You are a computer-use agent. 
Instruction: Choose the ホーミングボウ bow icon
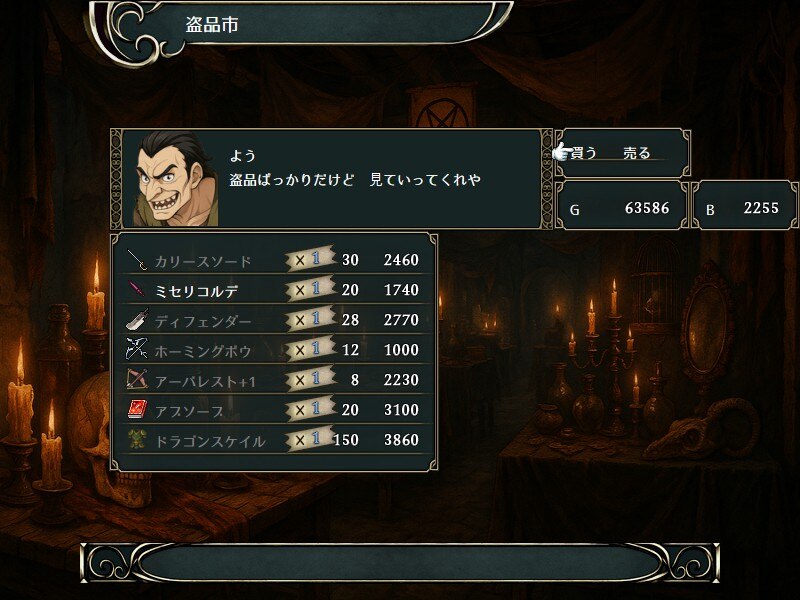pyautogui.click(x=137, y=349)
